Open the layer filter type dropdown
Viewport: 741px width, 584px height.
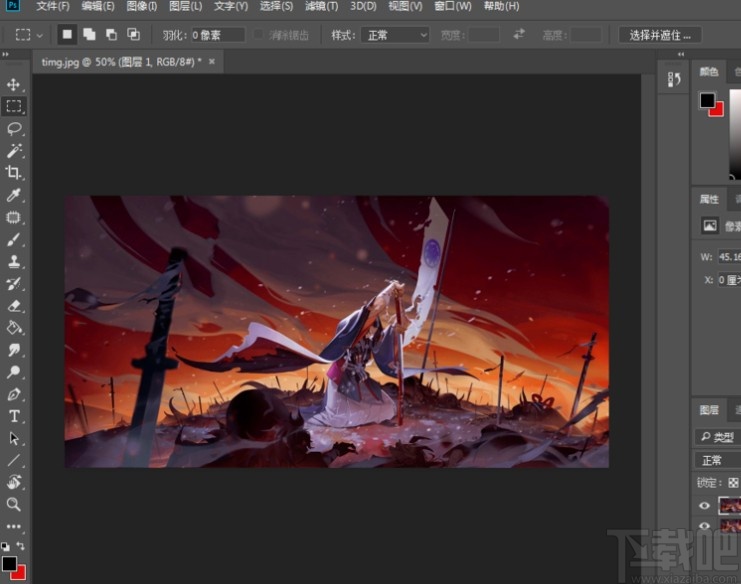[718, 437]
